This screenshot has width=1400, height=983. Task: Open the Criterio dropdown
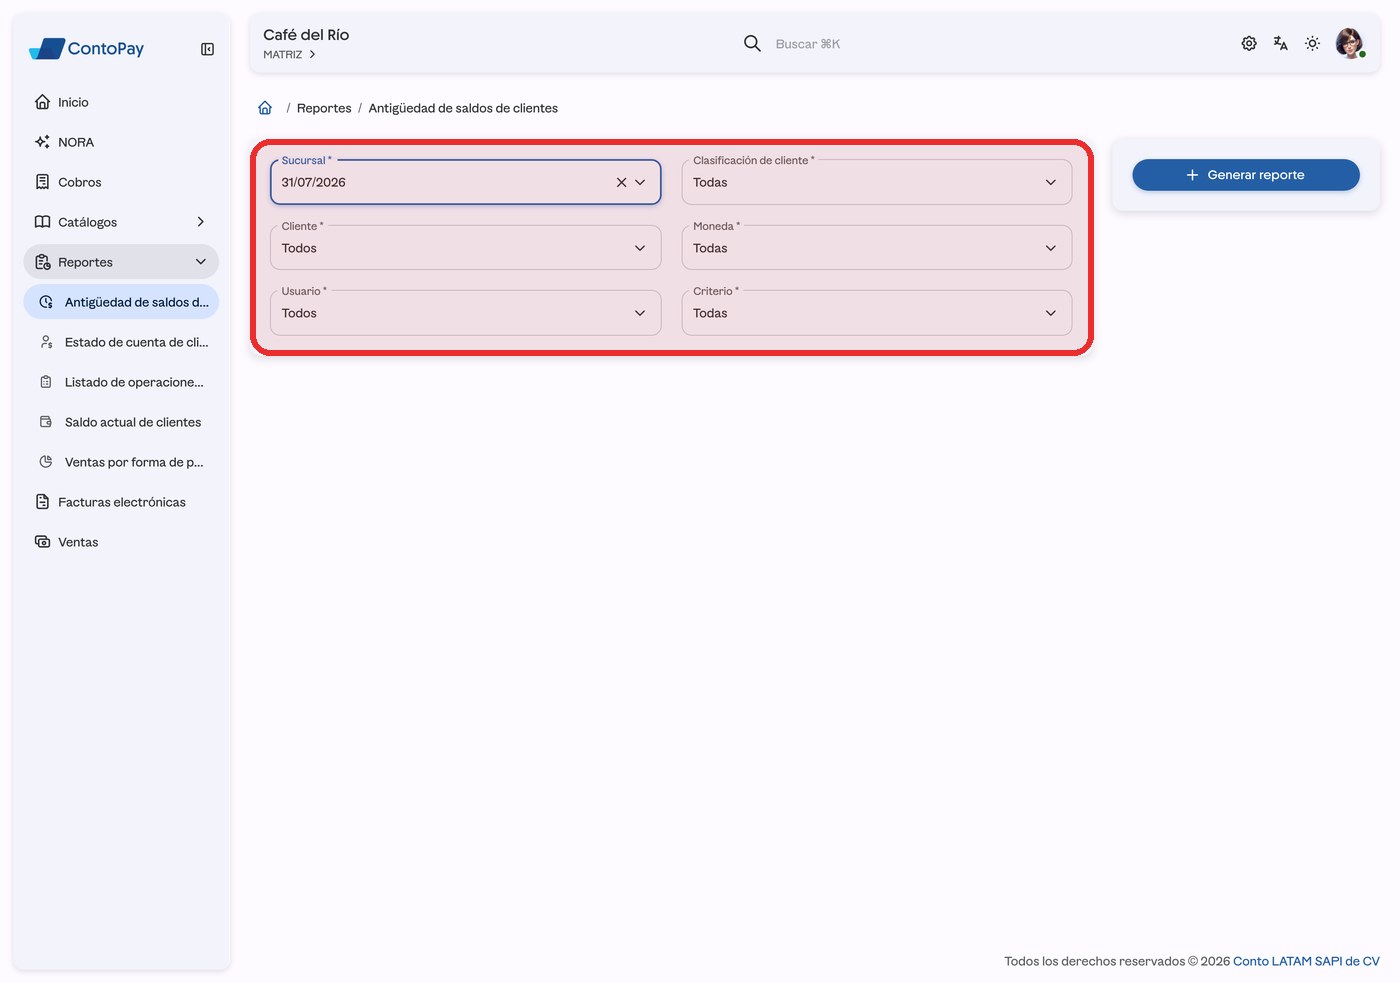pos(876,313)
